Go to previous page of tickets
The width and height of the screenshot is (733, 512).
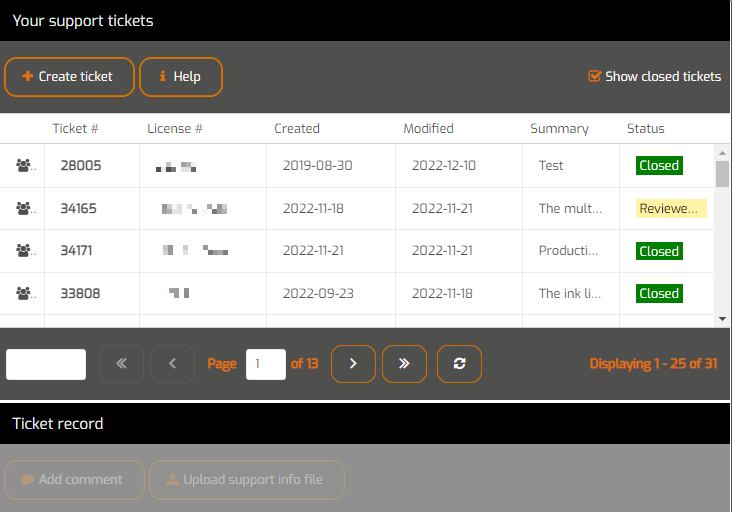click(x=172, y=364)
